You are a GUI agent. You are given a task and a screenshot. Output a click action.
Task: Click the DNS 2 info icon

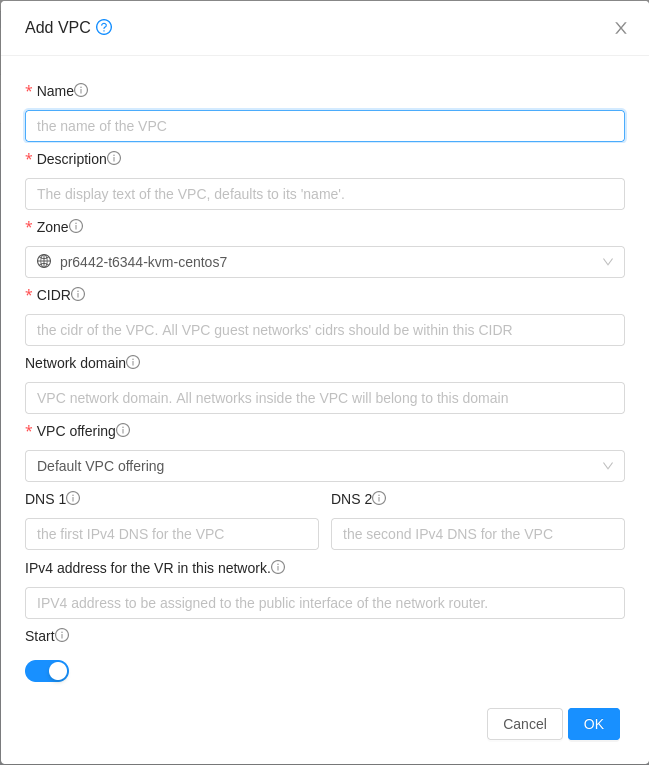pyautogui.click(x=379, y=498)
